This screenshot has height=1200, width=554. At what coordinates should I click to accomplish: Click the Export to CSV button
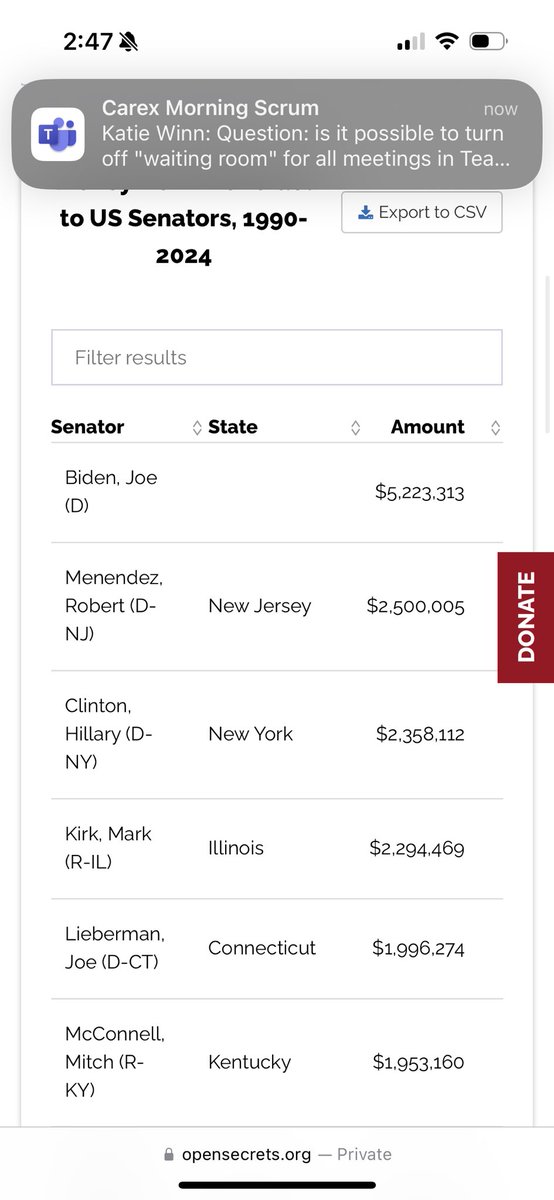coord(421,212)
